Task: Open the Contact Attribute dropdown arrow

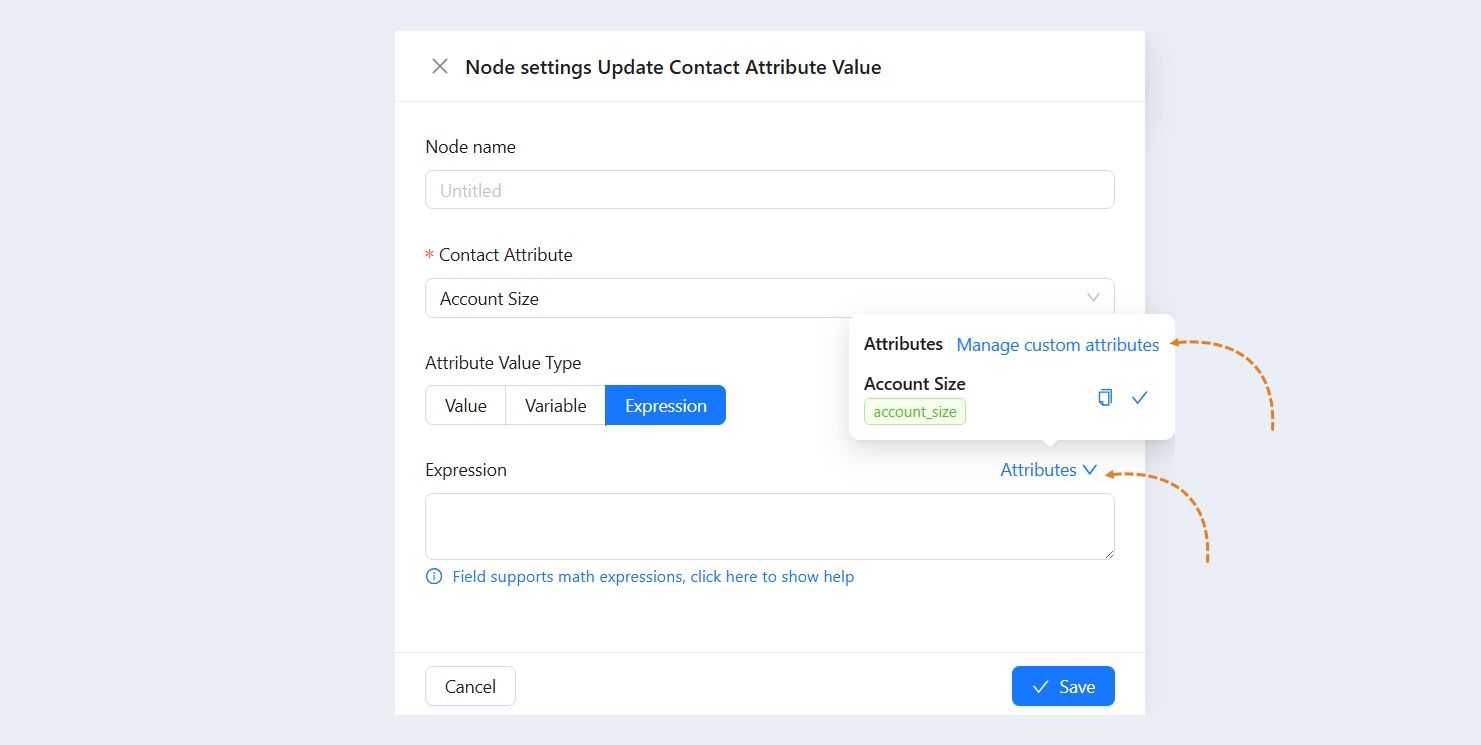Action: 1093,298
